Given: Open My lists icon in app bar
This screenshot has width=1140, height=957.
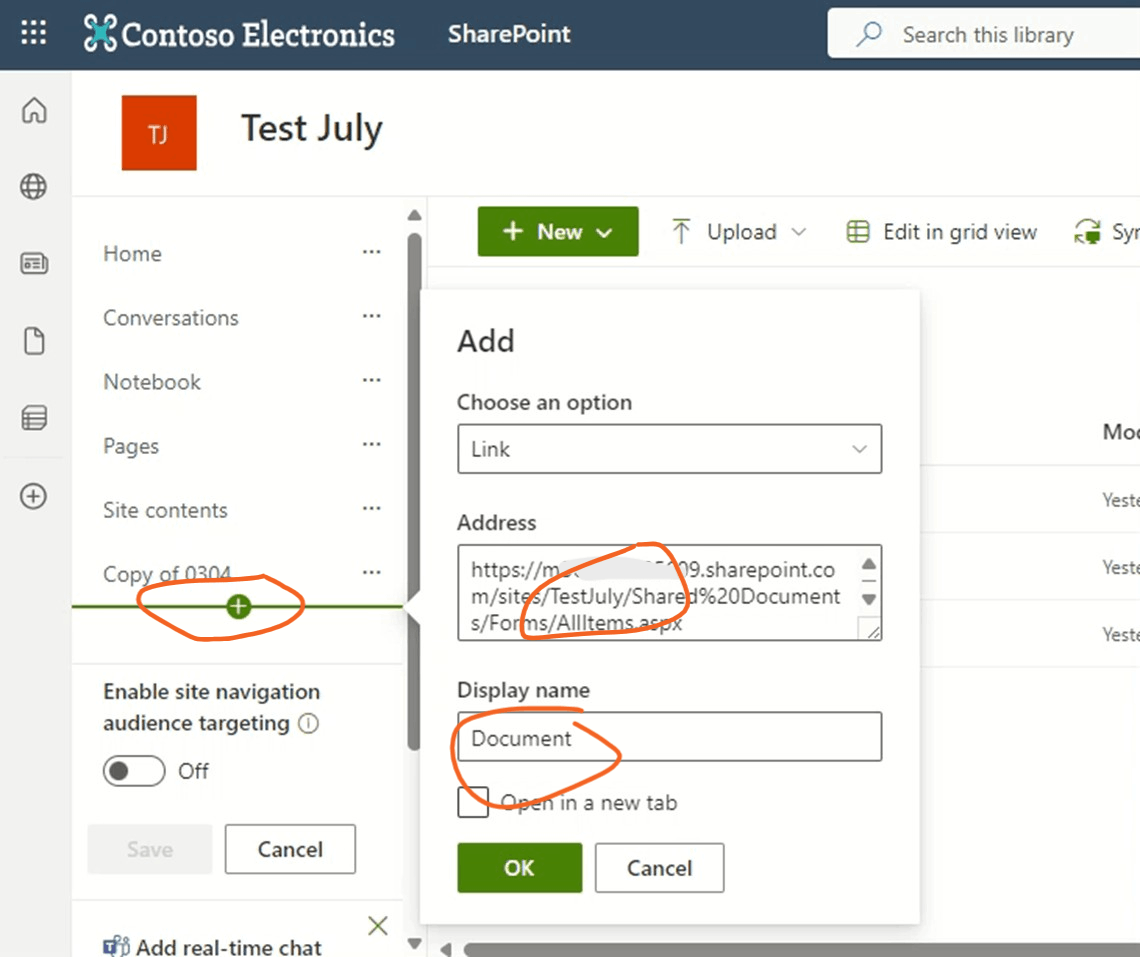Looking at the screenshot, I should pos(33,418).
